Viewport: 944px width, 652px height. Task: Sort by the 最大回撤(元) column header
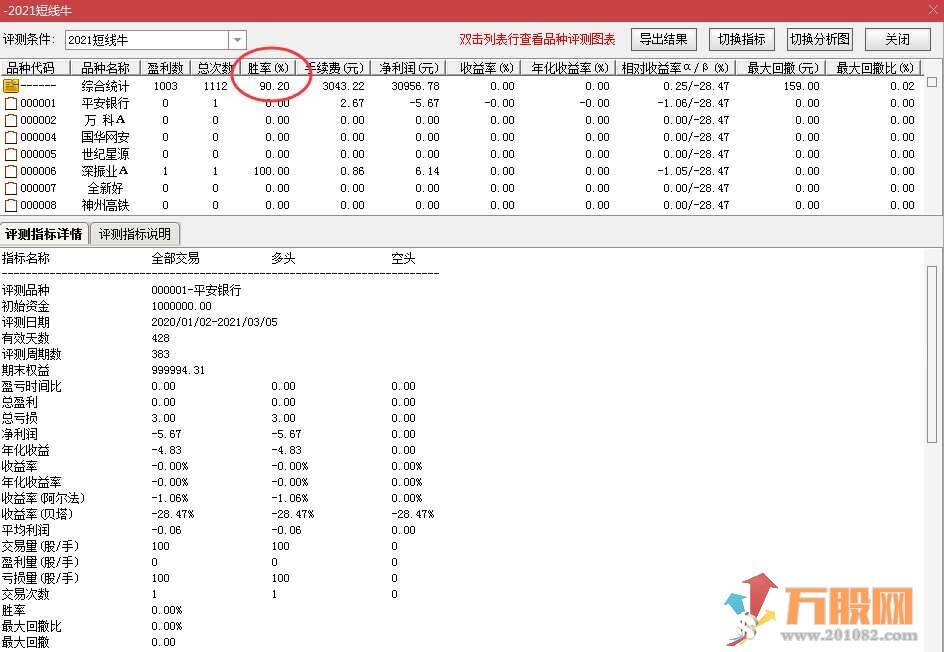pos(781,68)
